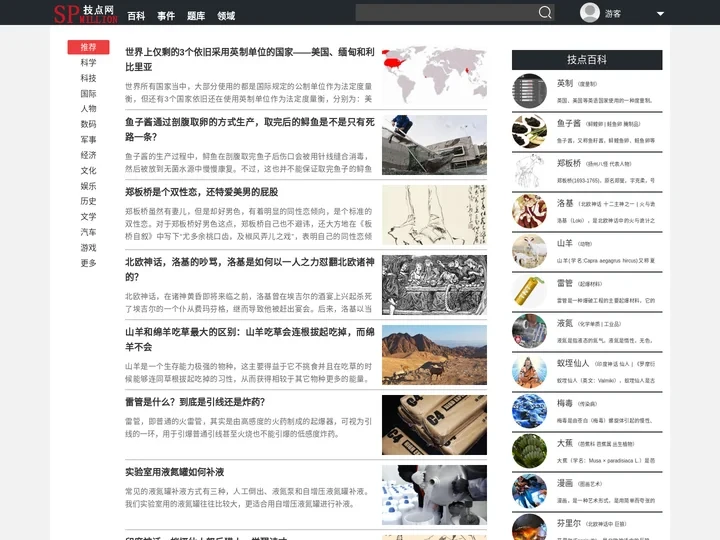Click the 芬里尔 encyclopedia round icon

pos(529,527)
